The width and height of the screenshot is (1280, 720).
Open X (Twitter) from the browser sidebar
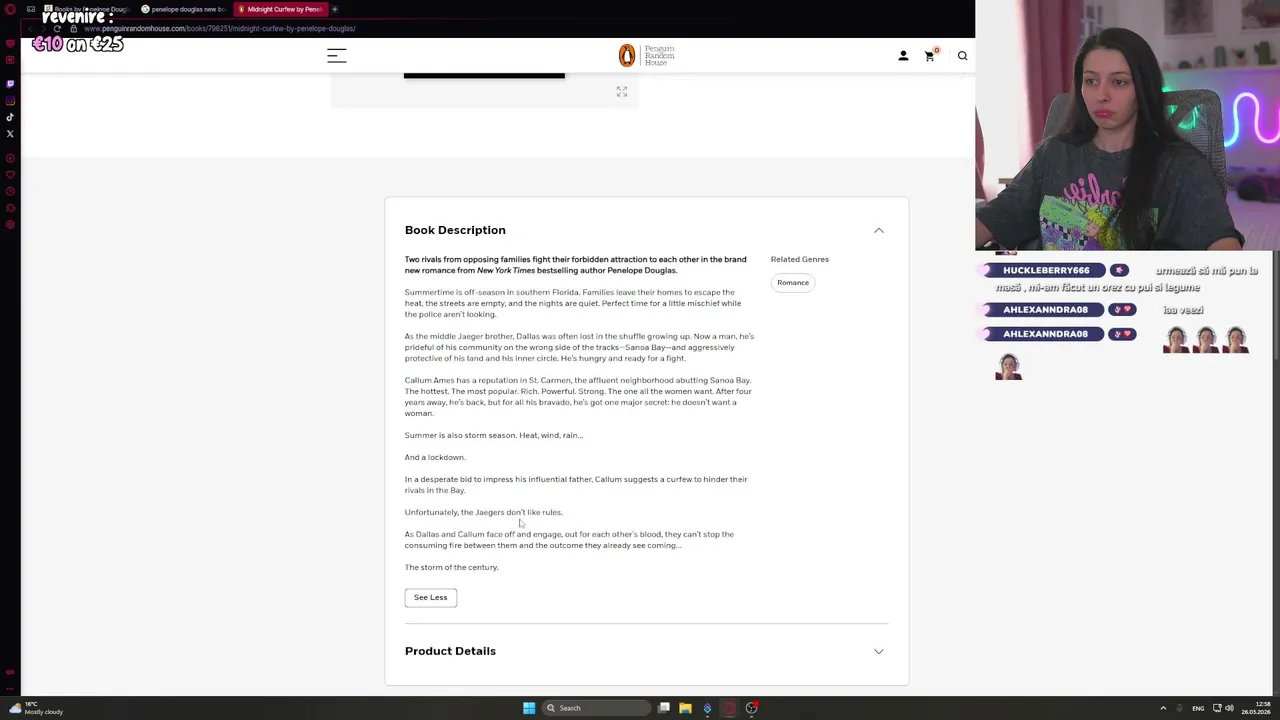10,134
